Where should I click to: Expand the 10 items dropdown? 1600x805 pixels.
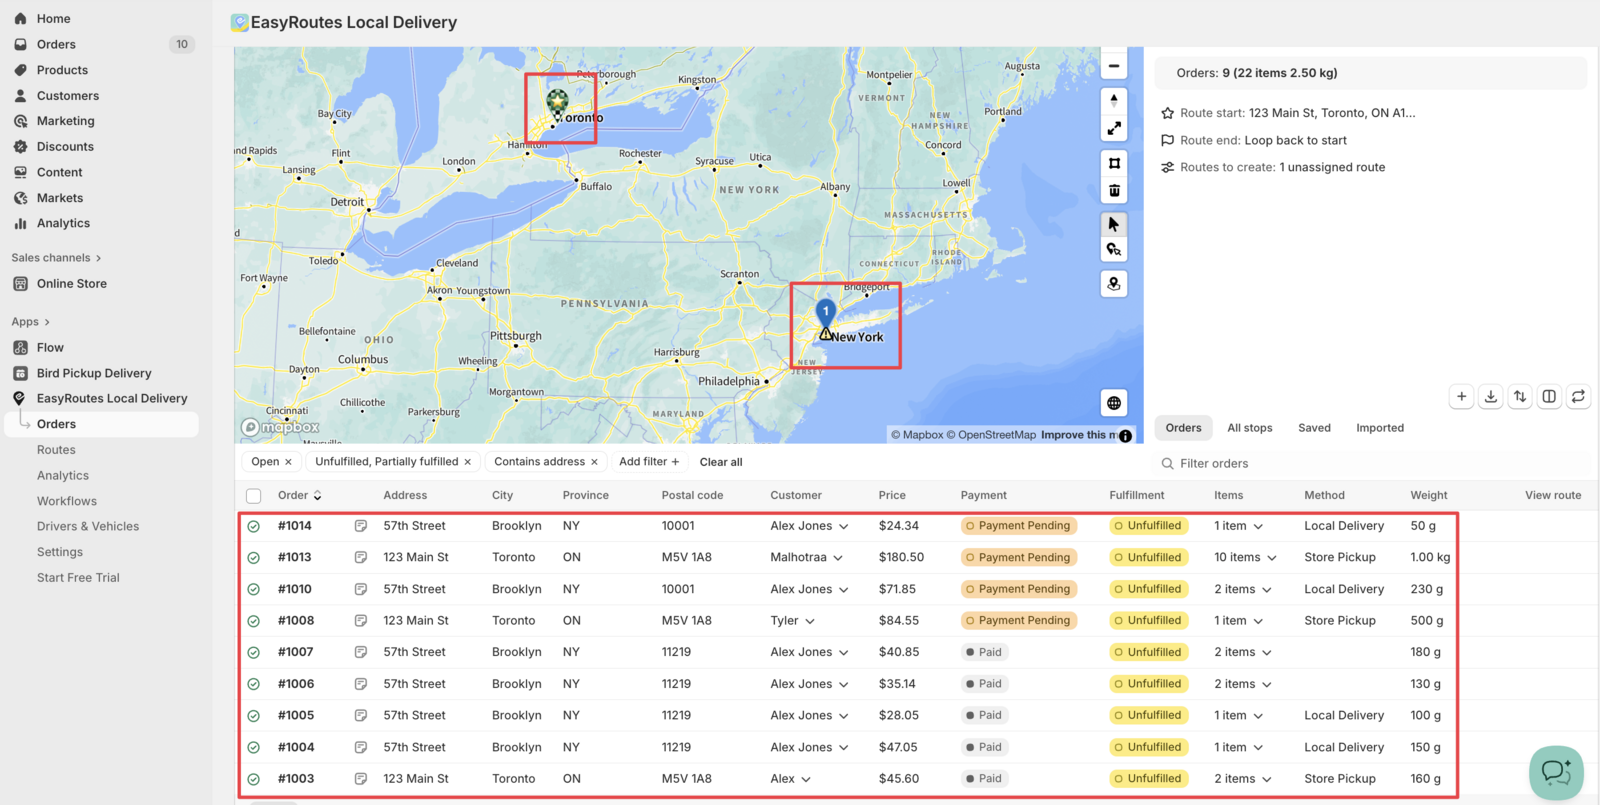pos(1272,558)
